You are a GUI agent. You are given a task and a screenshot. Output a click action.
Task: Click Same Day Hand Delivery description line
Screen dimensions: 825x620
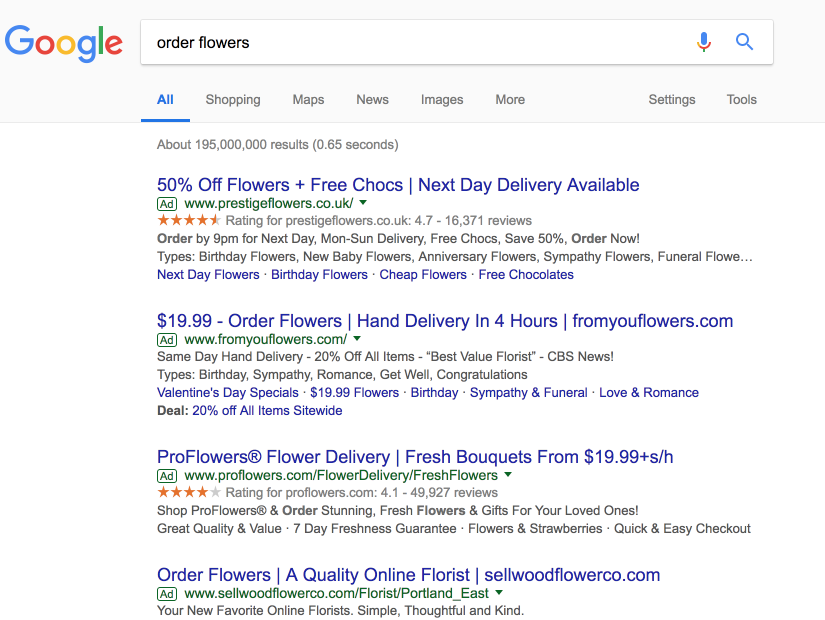tap(386, 356)
